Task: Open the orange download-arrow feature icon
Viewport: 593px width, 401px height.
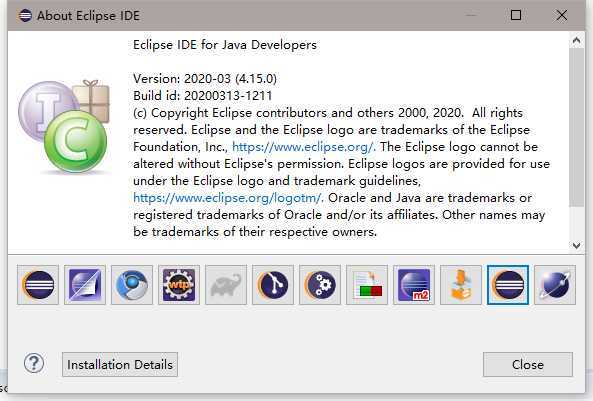Action: pos(461,285)
